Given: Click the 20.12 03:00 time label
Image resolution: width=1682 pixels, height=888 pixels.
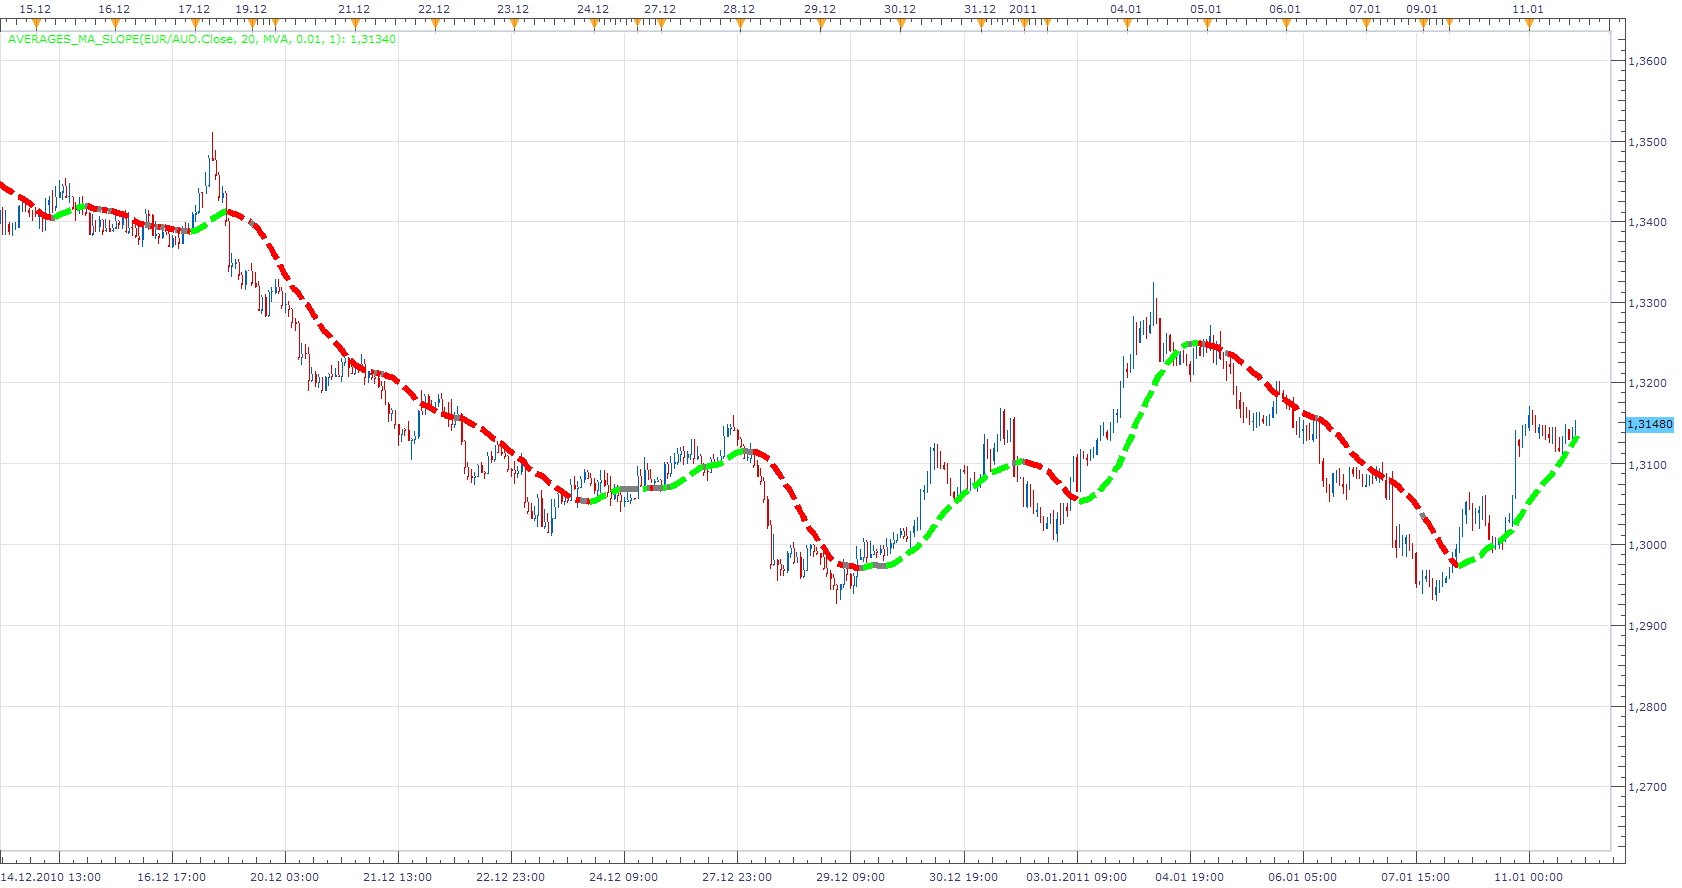Looking at the screenshot, I should (284, 877).
